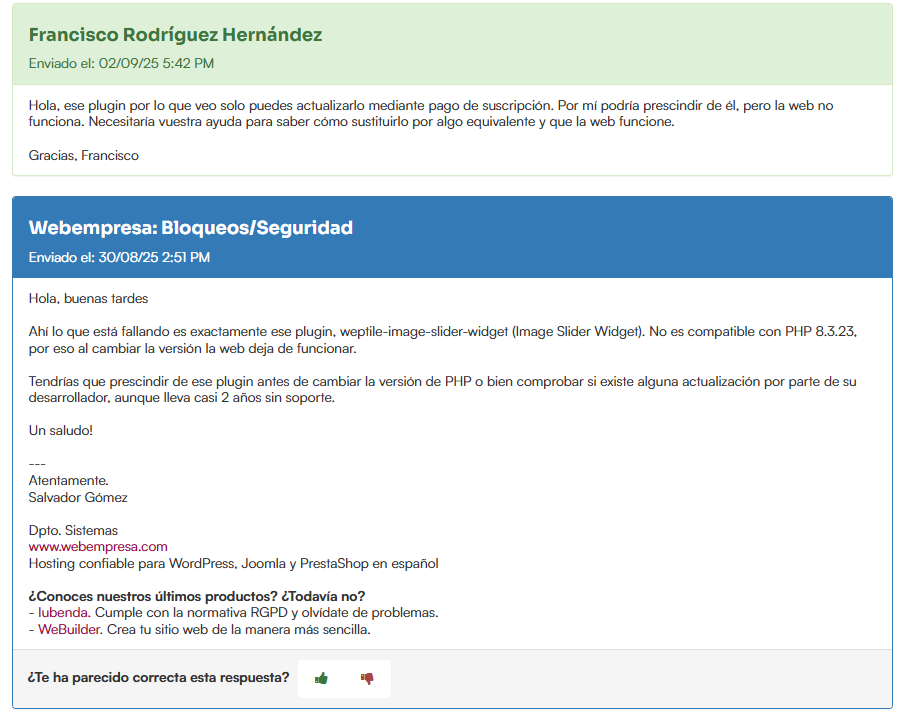Follow the WeBuilder link
The height and width of the screenshot is (712, 897).
coord(69,630)
